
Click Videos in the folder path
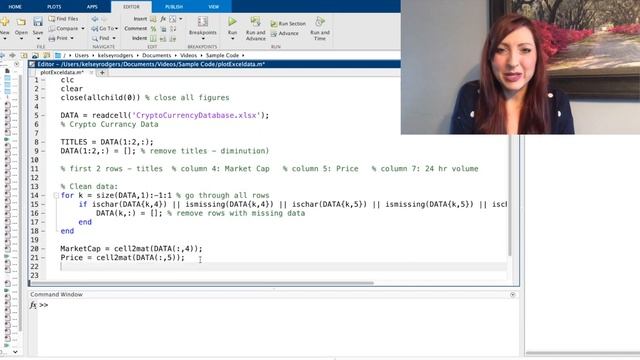pyautogui.click(x=188, y=55)
